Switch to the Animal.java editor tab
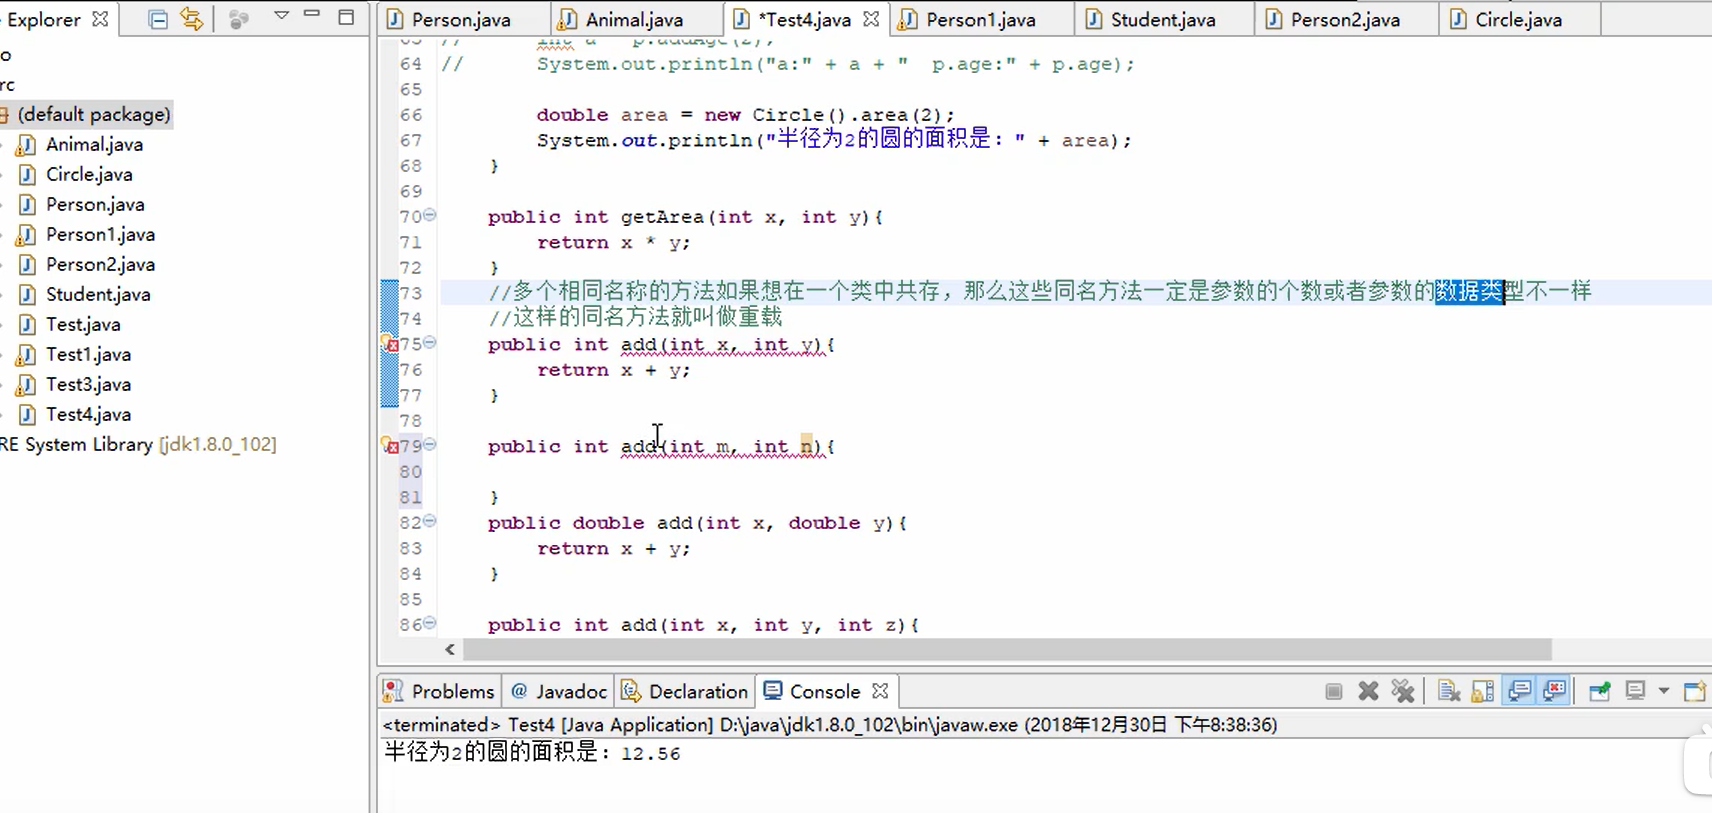This screenshot has width=1712, height=813. click(x=636, y=20)
